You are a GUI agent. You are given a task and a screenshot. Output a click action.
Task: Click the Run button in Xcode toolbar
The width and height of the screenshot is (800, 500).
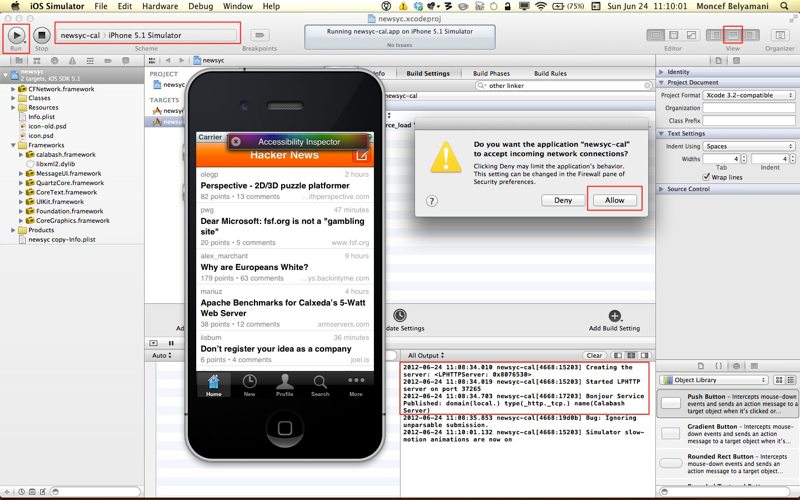(x=16, y=34)
